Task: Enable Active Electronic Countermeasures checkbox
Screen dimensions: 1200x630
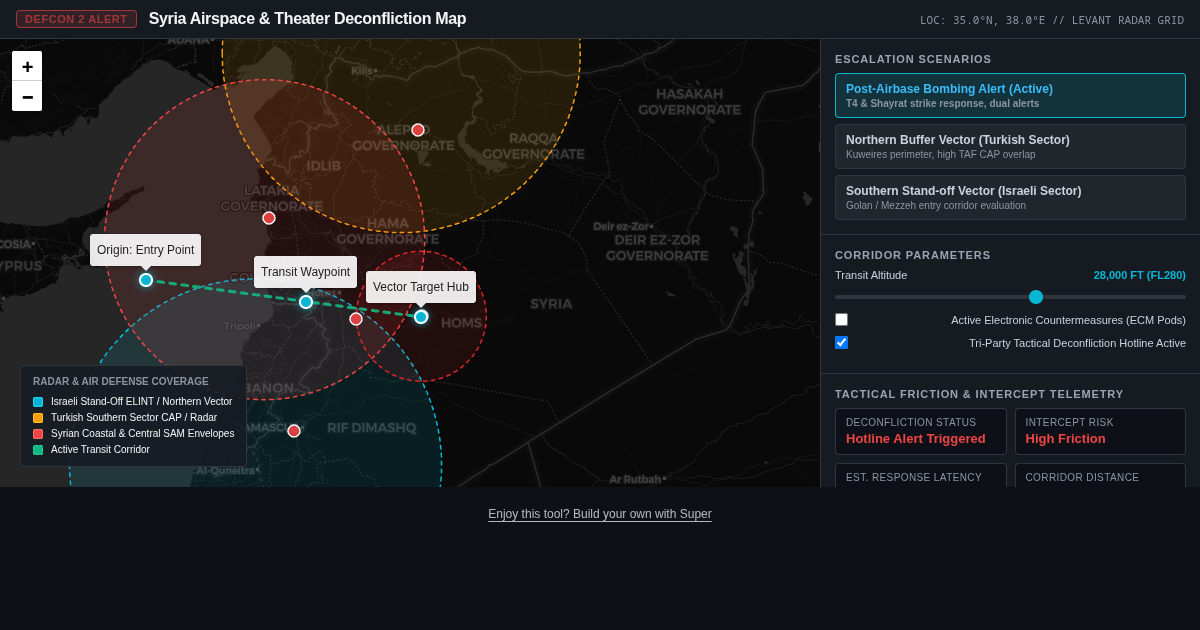Action: [841, 320]
